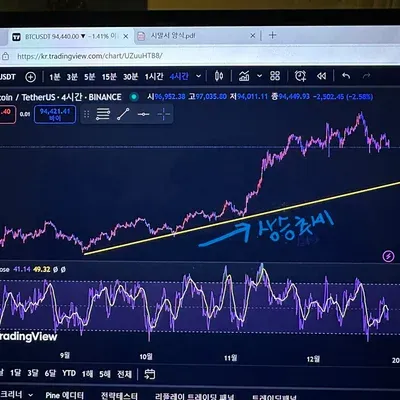Select the 5분 timeframe
The width and height of the screenshot is (400, 400).
tap(89, 77)
